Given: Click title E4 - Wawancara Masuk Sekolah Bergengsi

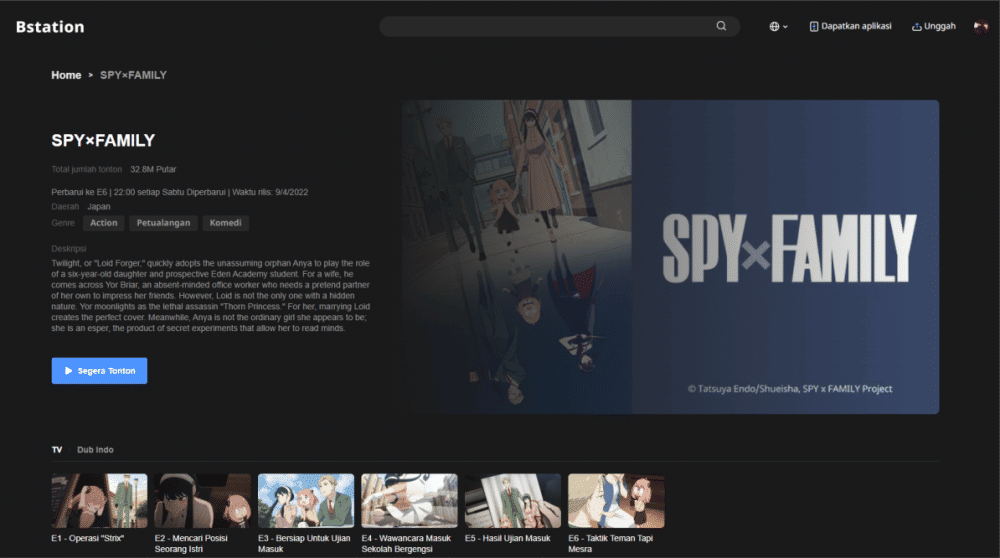Looking at the screenshot, I should (x=406, y=543).
